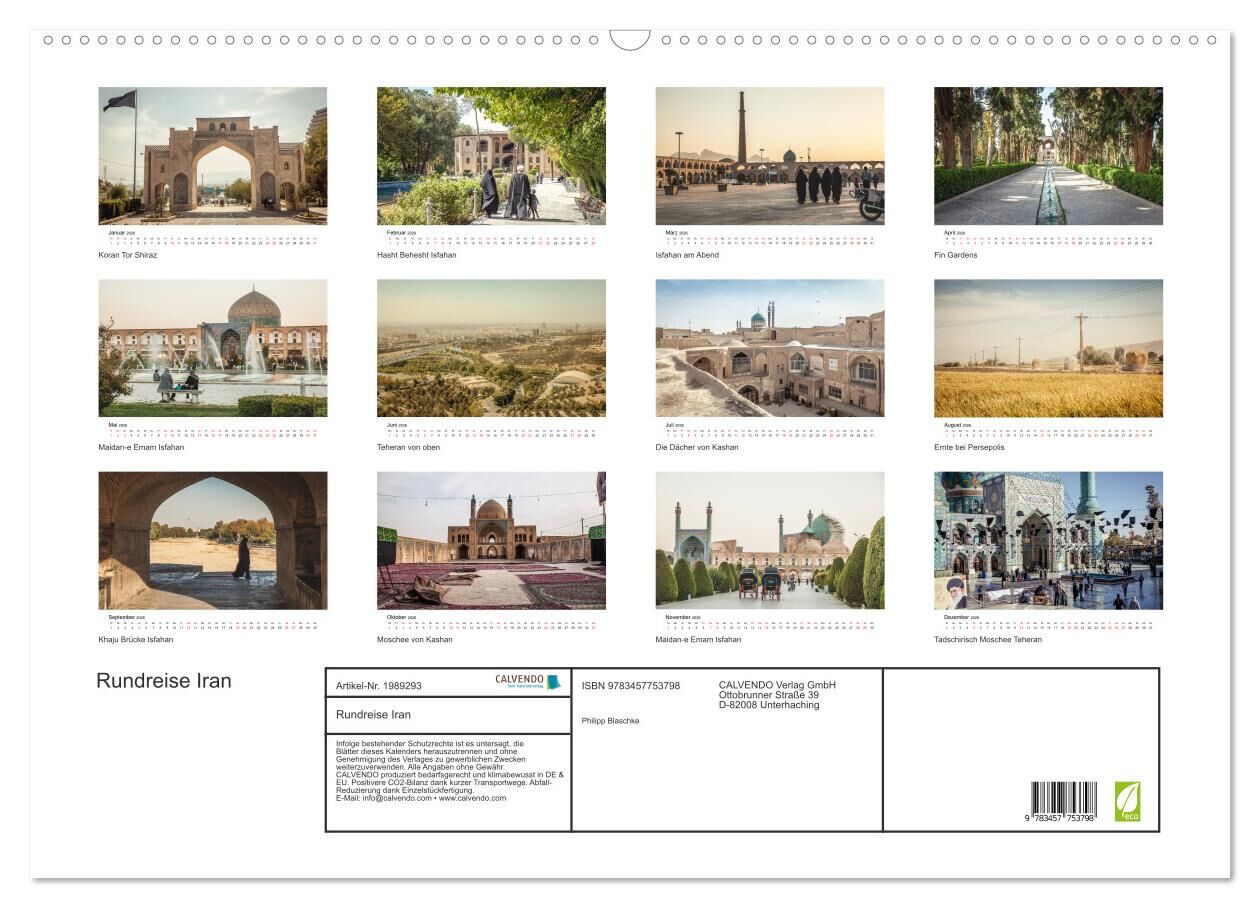
Task: Open the Die Dächer von Kashan photo
Action: [769, 347]
